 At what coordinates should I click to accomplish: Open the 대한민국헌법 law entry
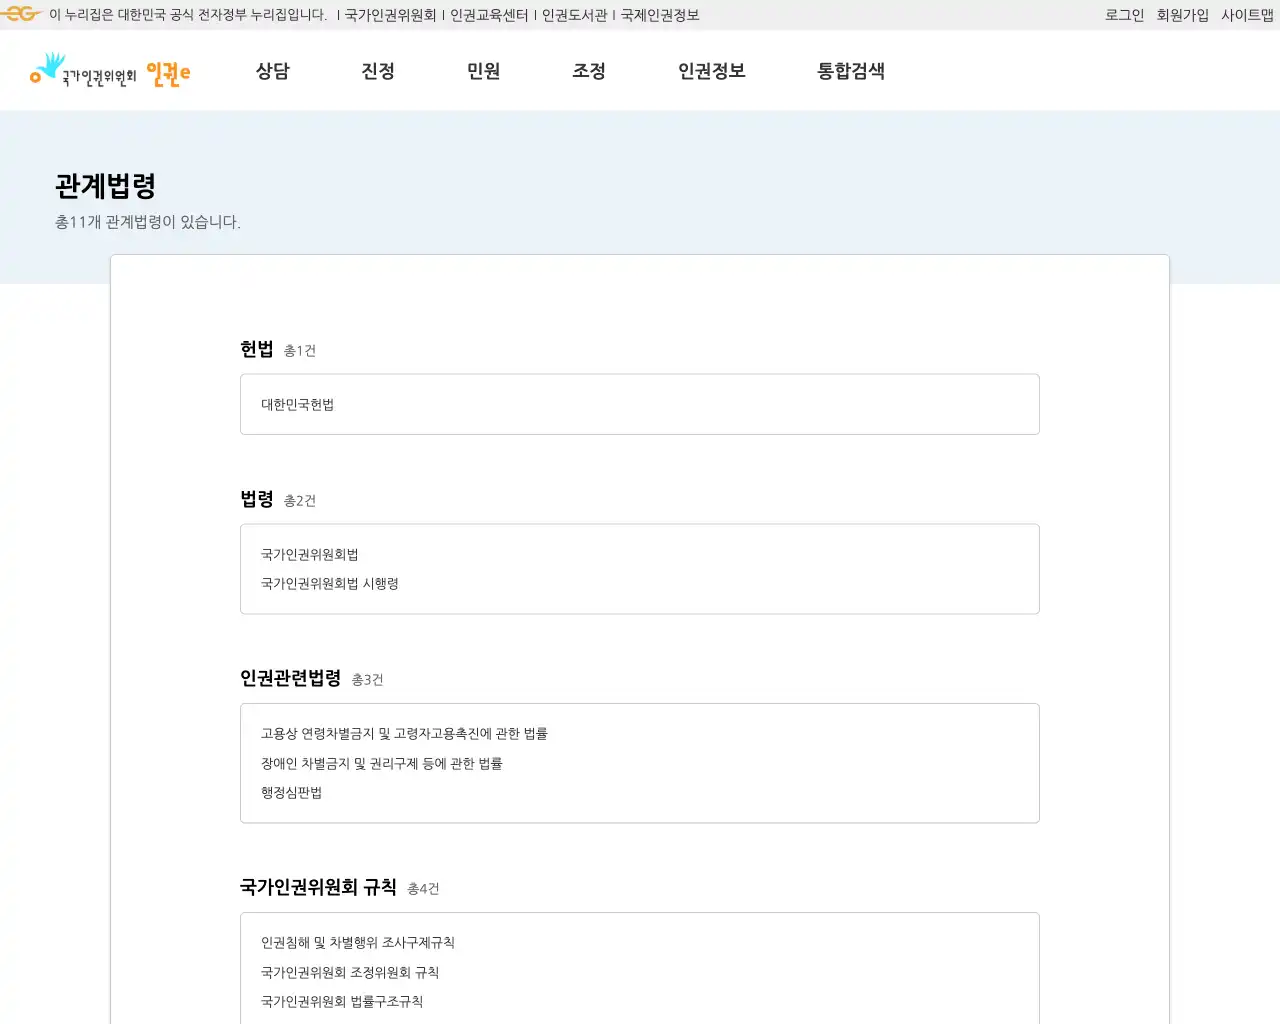(298, 404)
